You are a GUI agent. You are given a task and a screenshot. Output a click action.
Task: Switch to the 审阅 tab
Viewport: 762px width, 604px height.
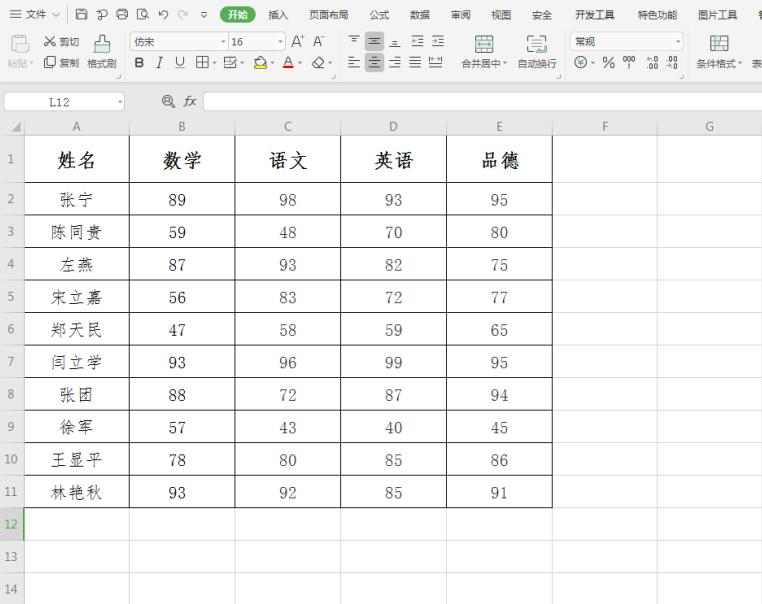click(x=461, y=15)
